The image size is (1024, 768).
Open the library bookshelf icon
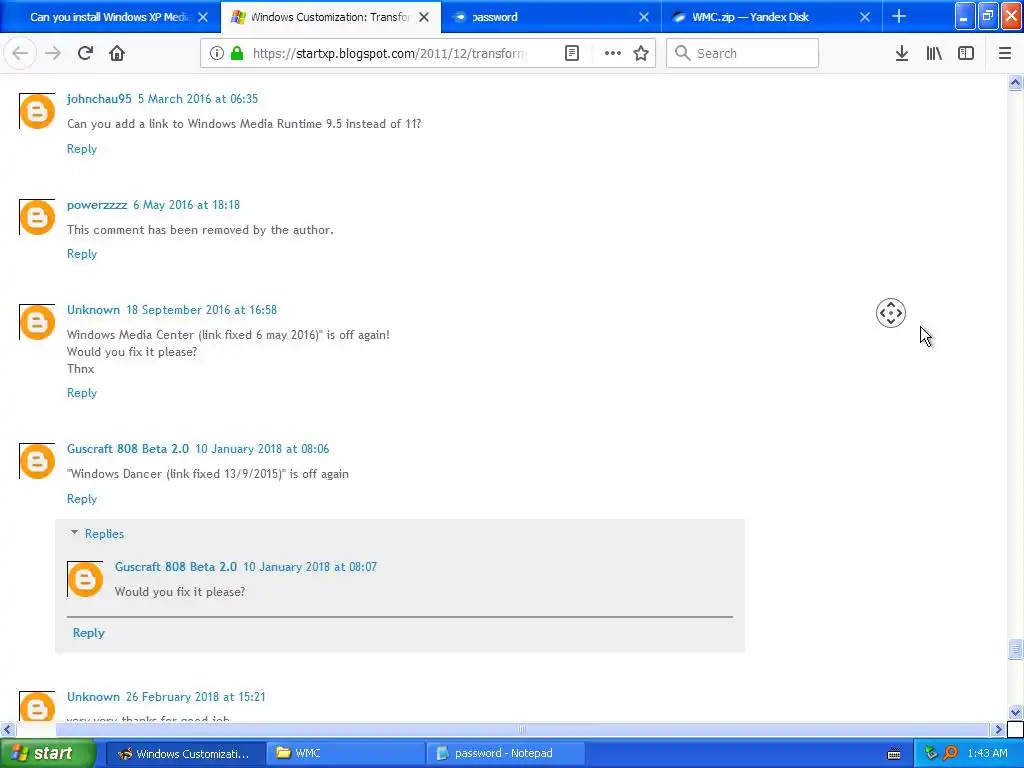[934, 53]
